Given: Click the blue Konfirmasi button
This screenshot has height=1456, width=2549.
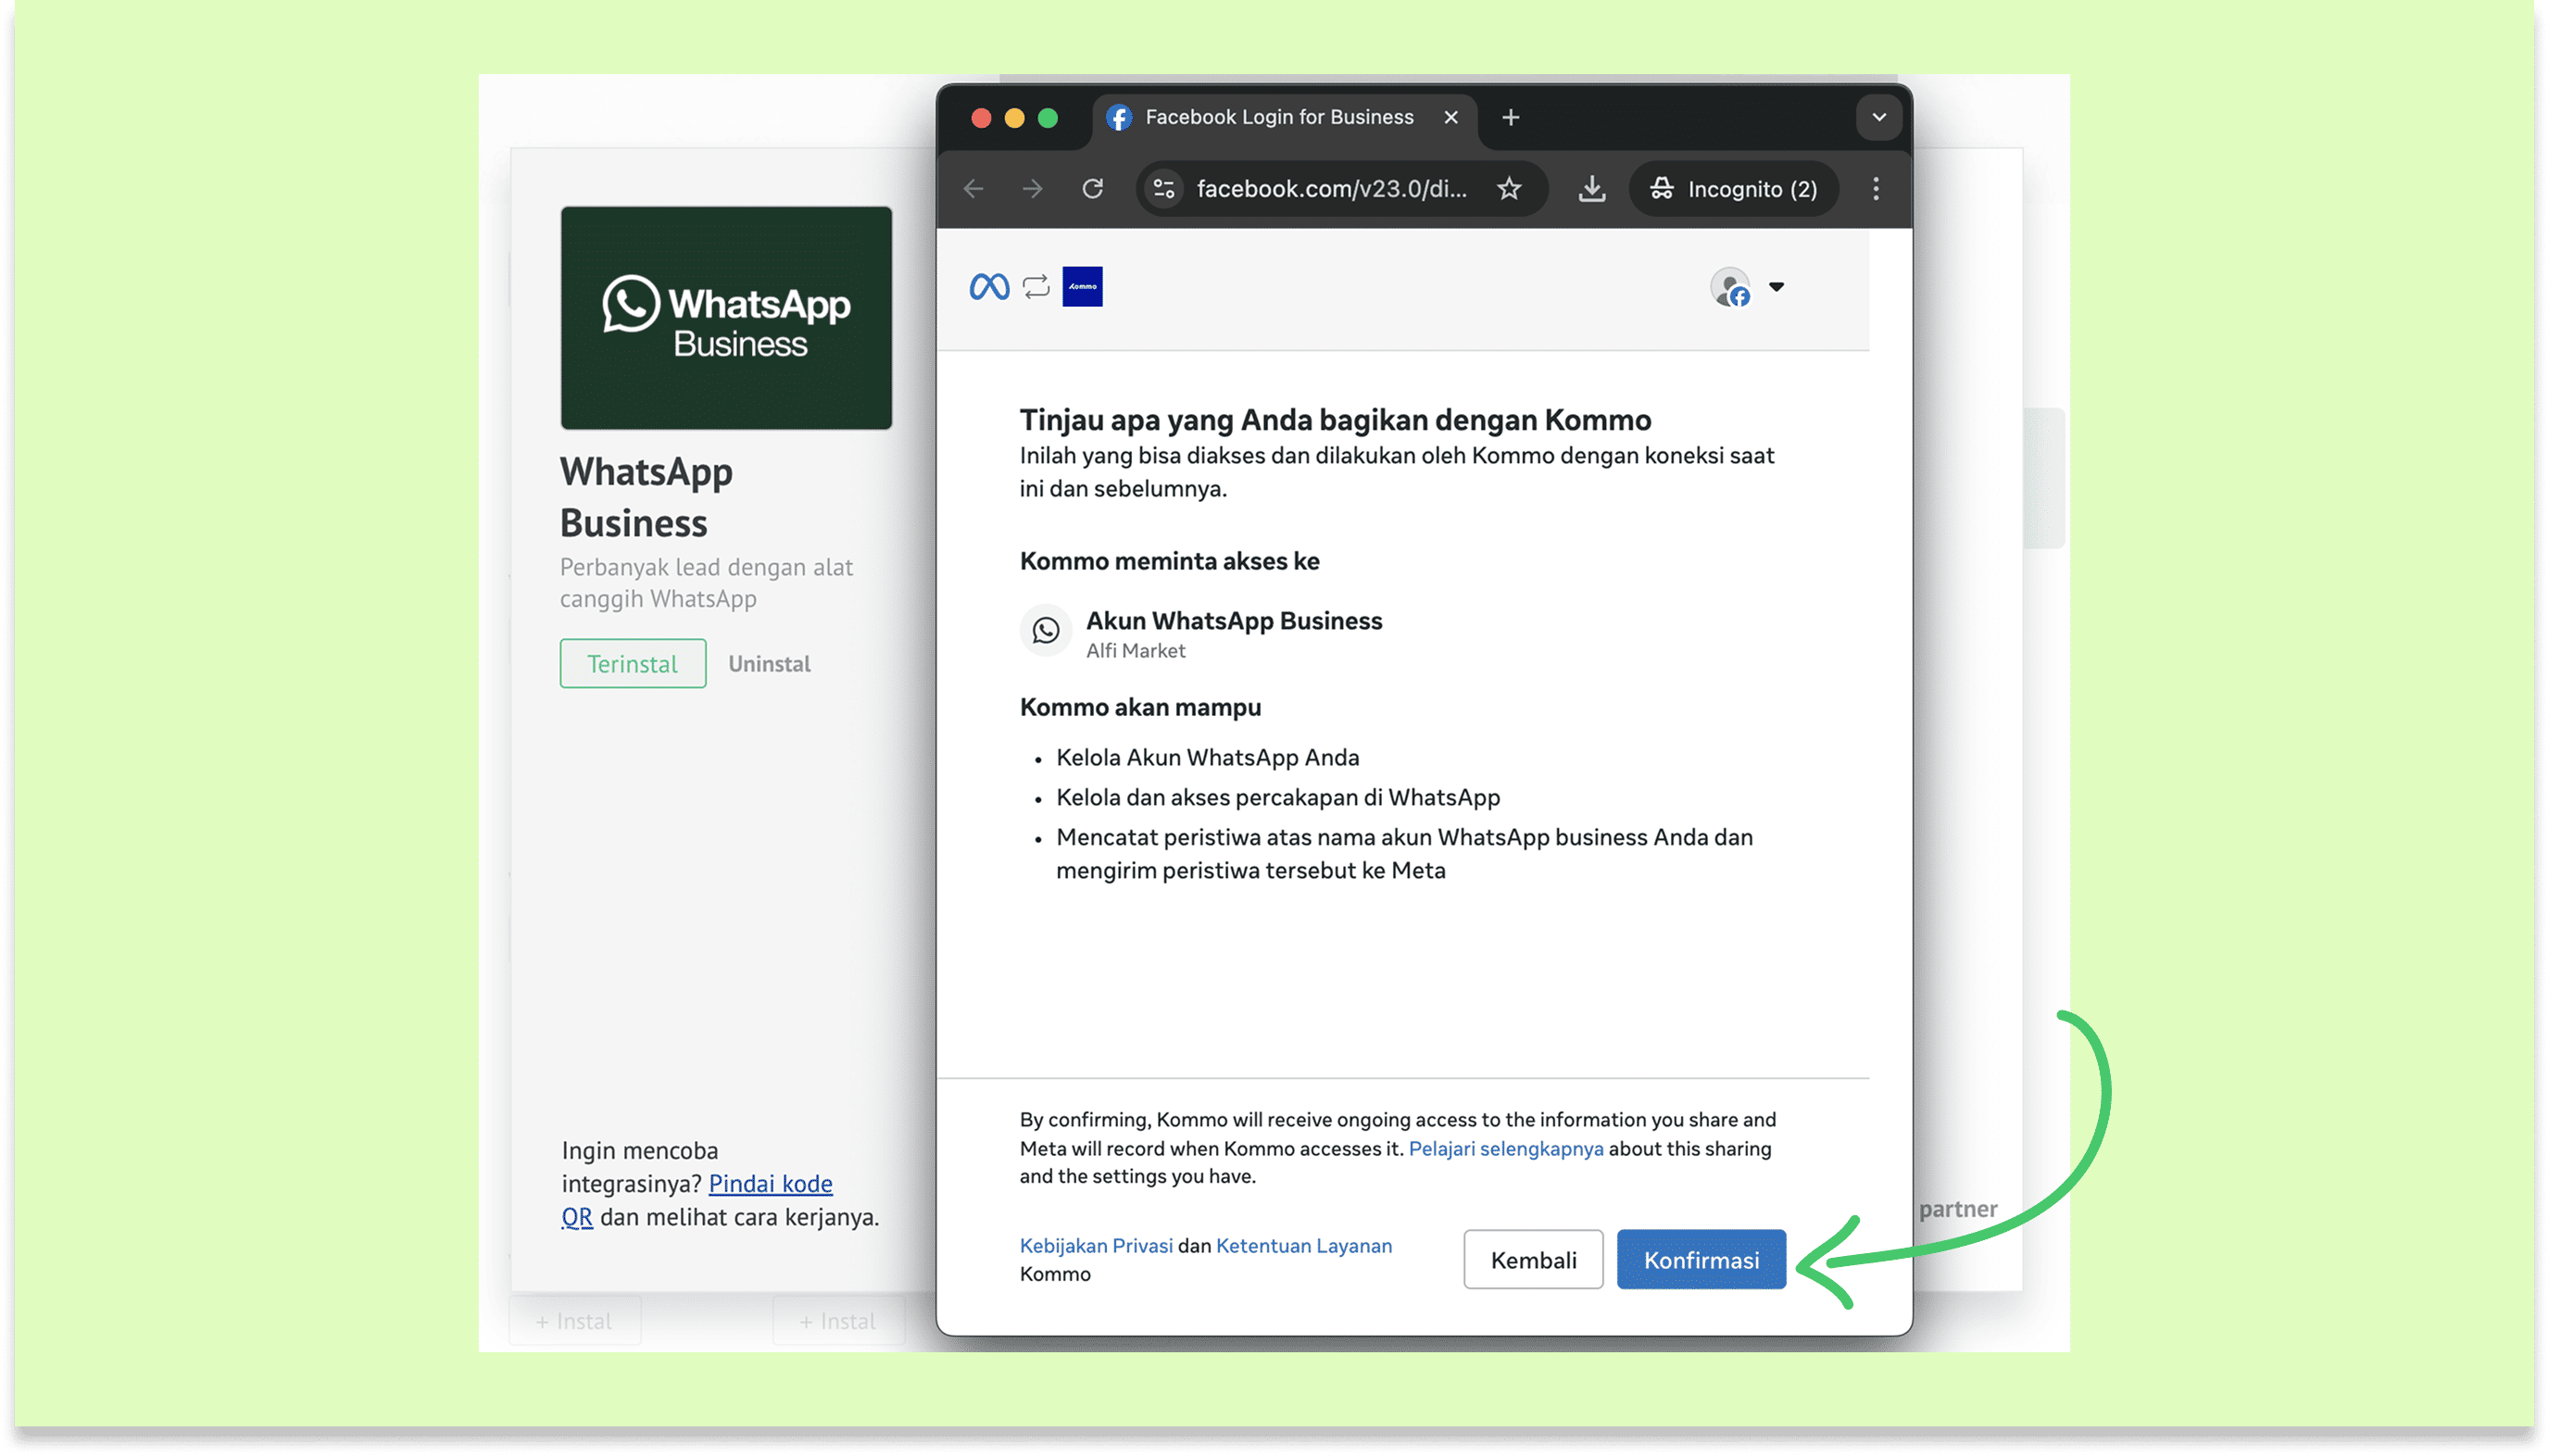Looking at the screenshot, I should pos(1701,1259).
